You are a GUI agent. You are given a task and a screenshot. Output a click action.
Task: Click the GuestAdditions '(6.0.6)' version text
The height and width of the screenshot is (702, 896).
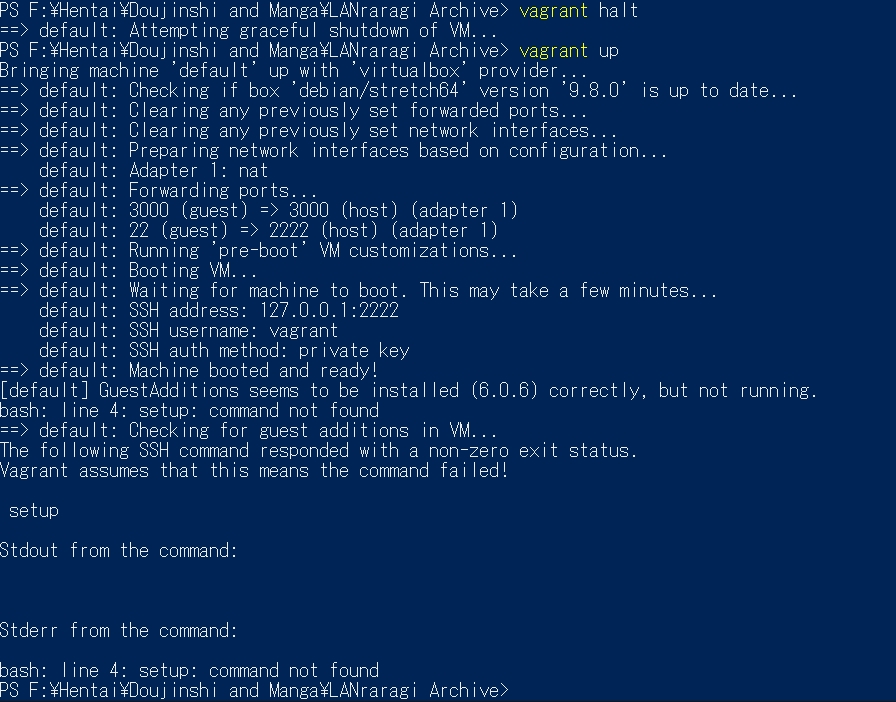pyautogui.click(x=504, y=390)
